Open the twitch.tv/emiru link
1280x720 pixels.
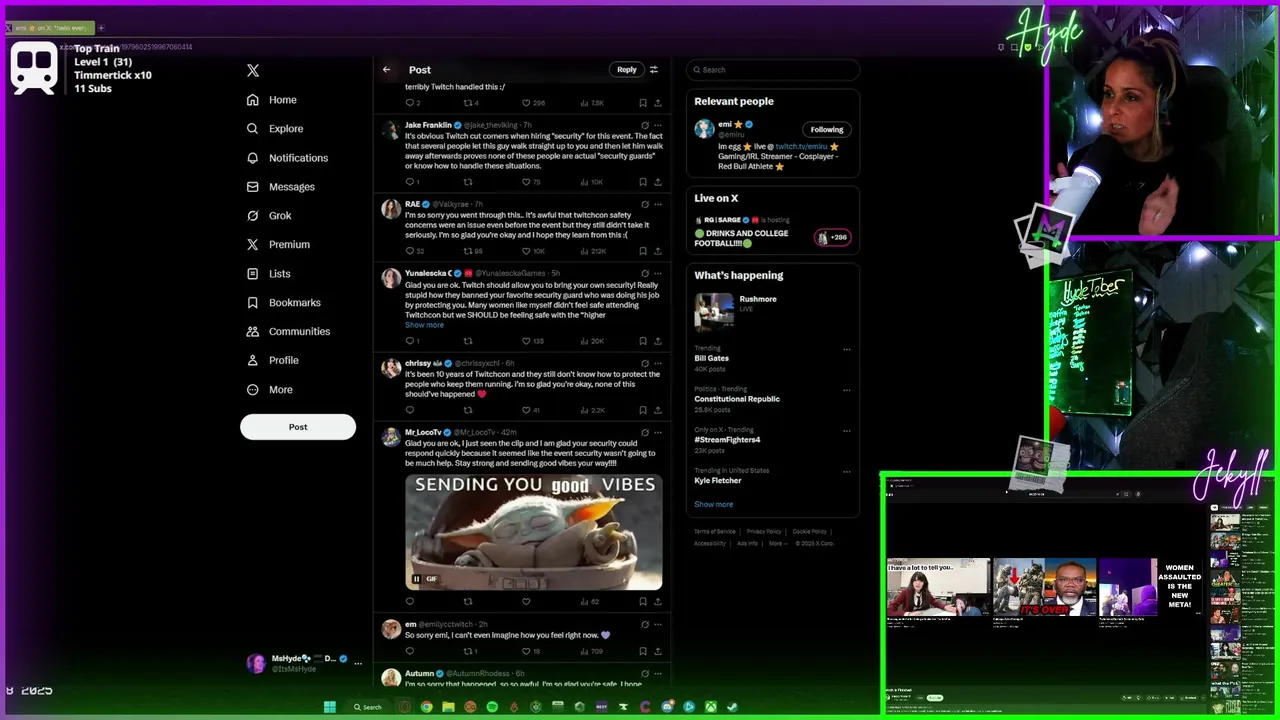801,147
